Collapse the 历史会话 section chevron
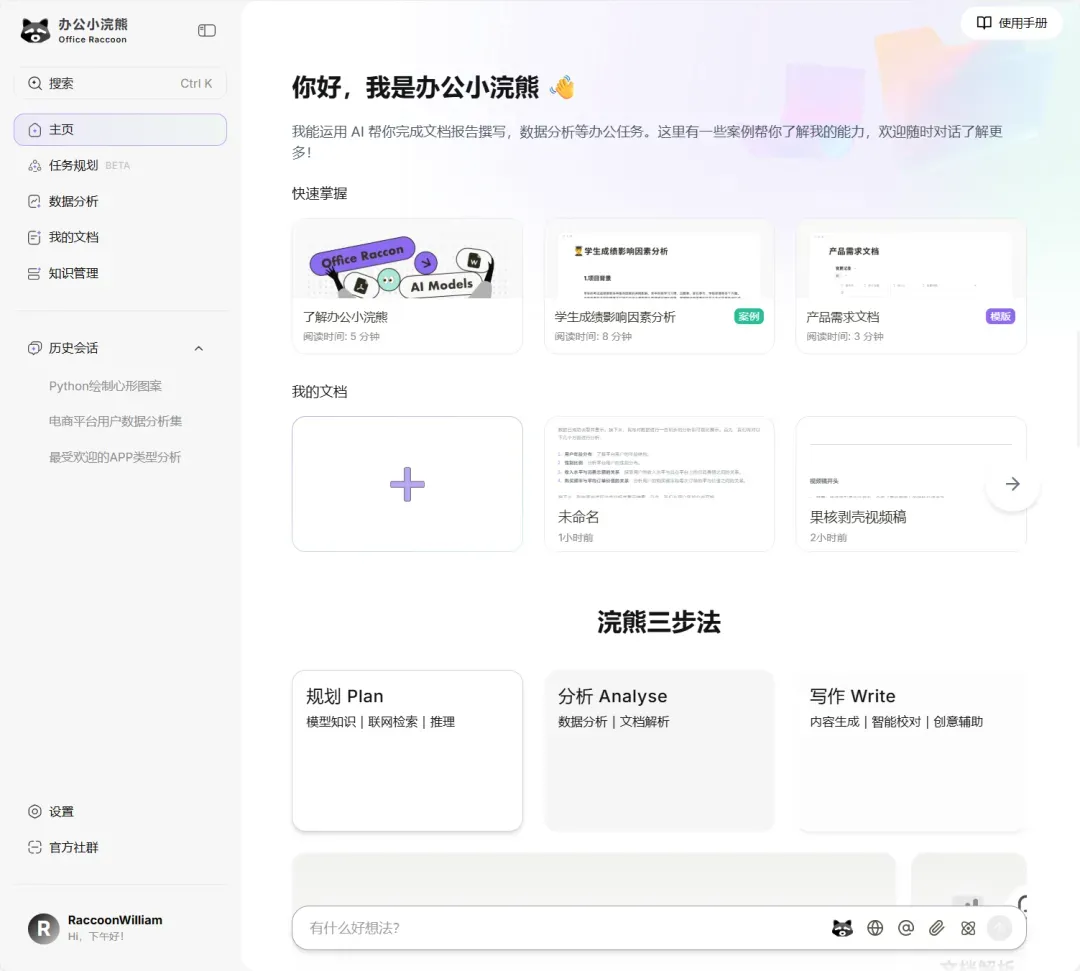The height and width of the screenshot is (971, 1080). [198, 348]
